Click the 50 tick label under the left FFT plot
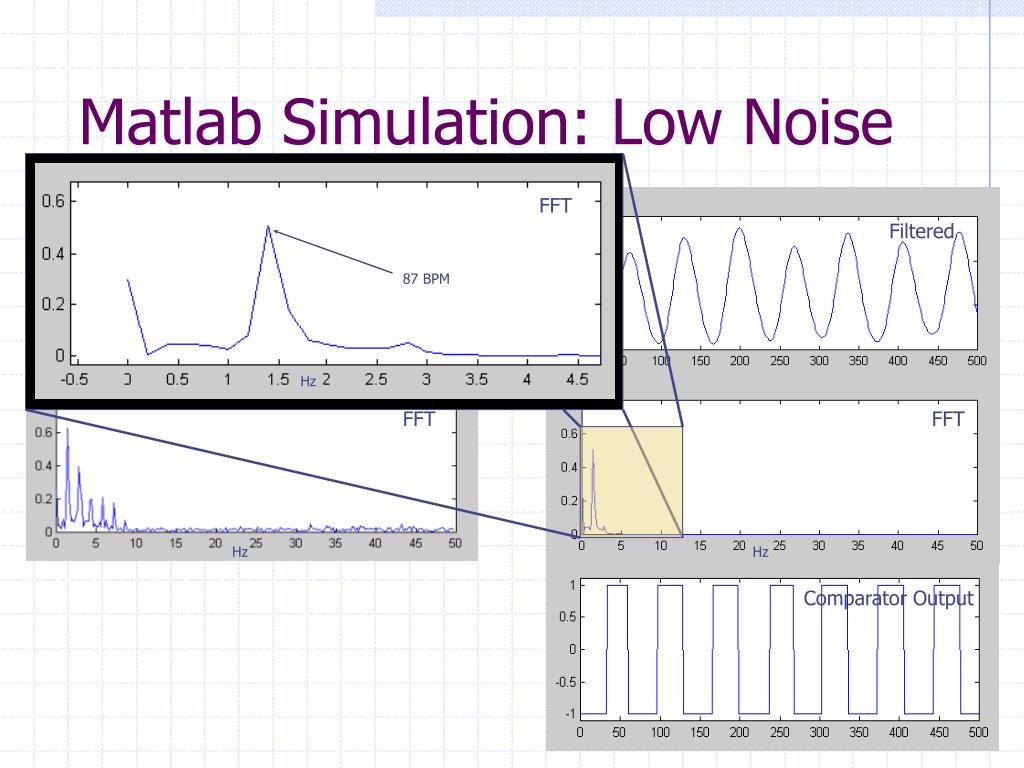1024x768 pixels. 455,543
